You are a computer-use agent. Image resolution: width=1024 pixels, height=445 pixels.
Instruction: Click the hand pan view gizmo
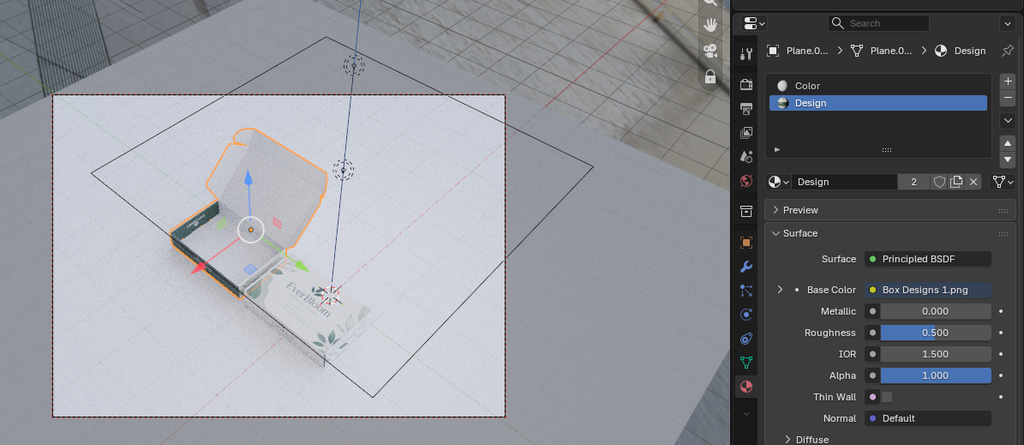711,25
